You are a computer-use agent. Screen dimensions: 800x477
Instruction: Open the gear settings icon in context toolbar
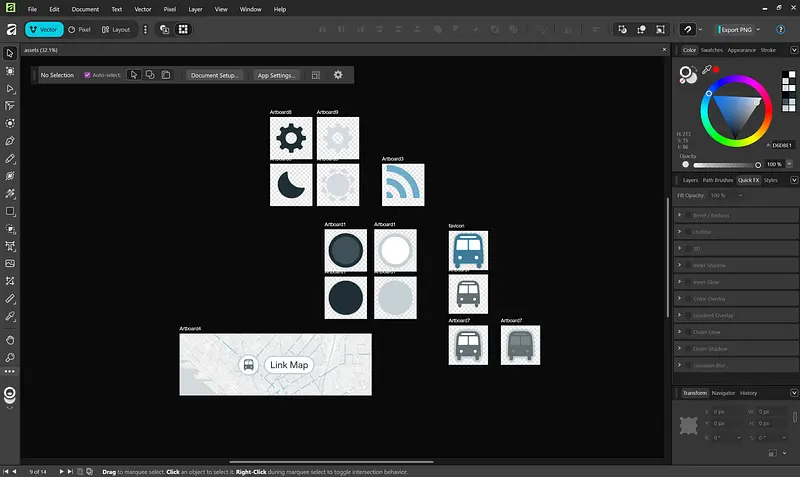[338, 75]
